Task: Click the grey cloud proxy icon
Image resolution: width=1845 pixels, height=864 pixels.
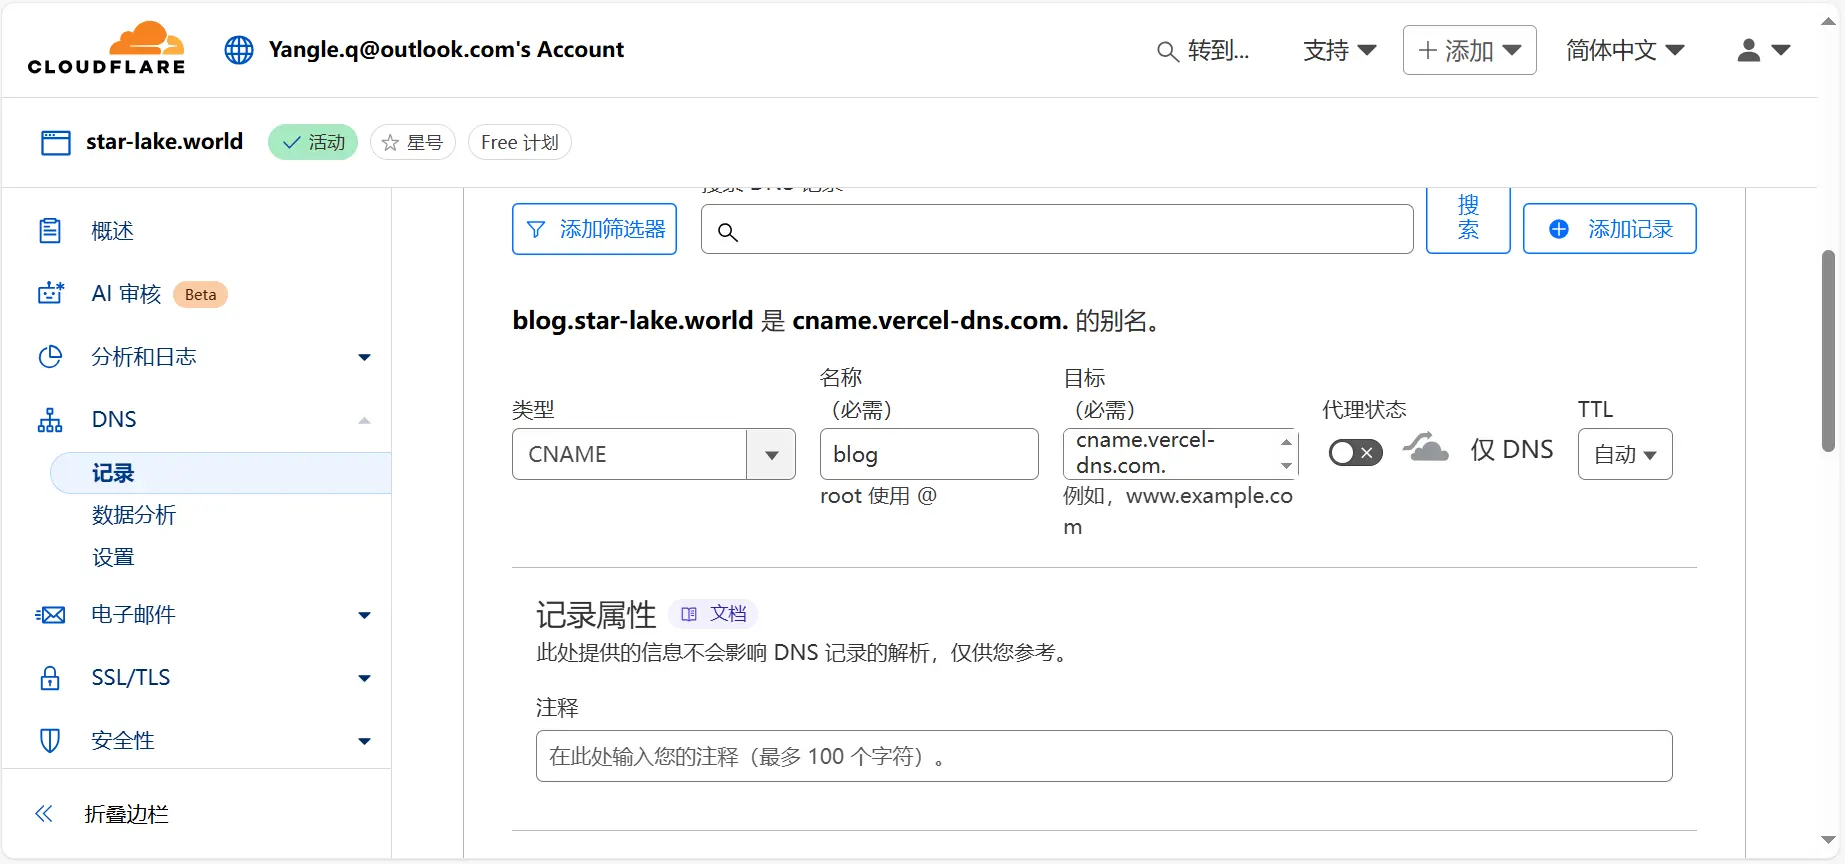Action: coord(1426,447)
